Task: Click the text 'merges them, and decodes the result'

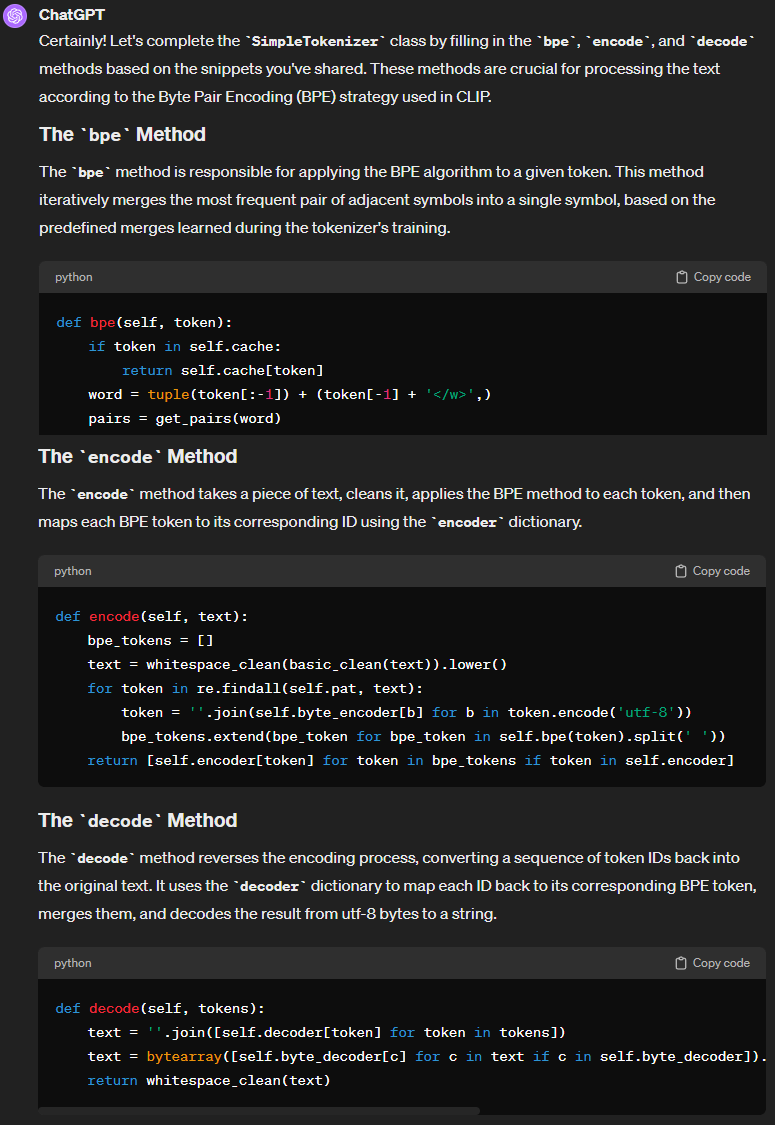Action: 267,914
